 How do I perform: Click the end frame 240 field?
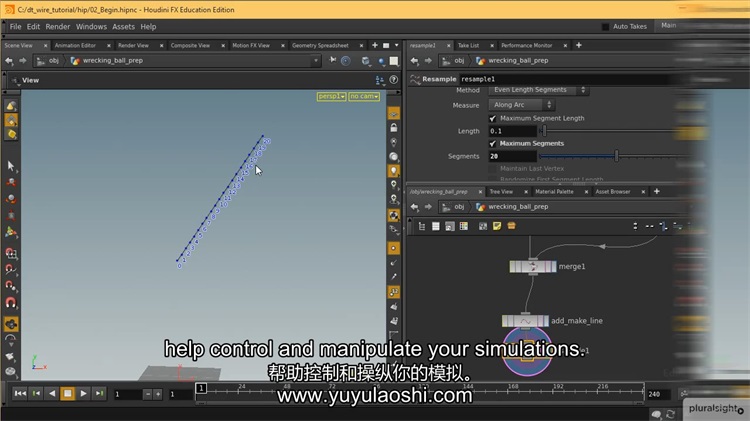tap(657, 394)
